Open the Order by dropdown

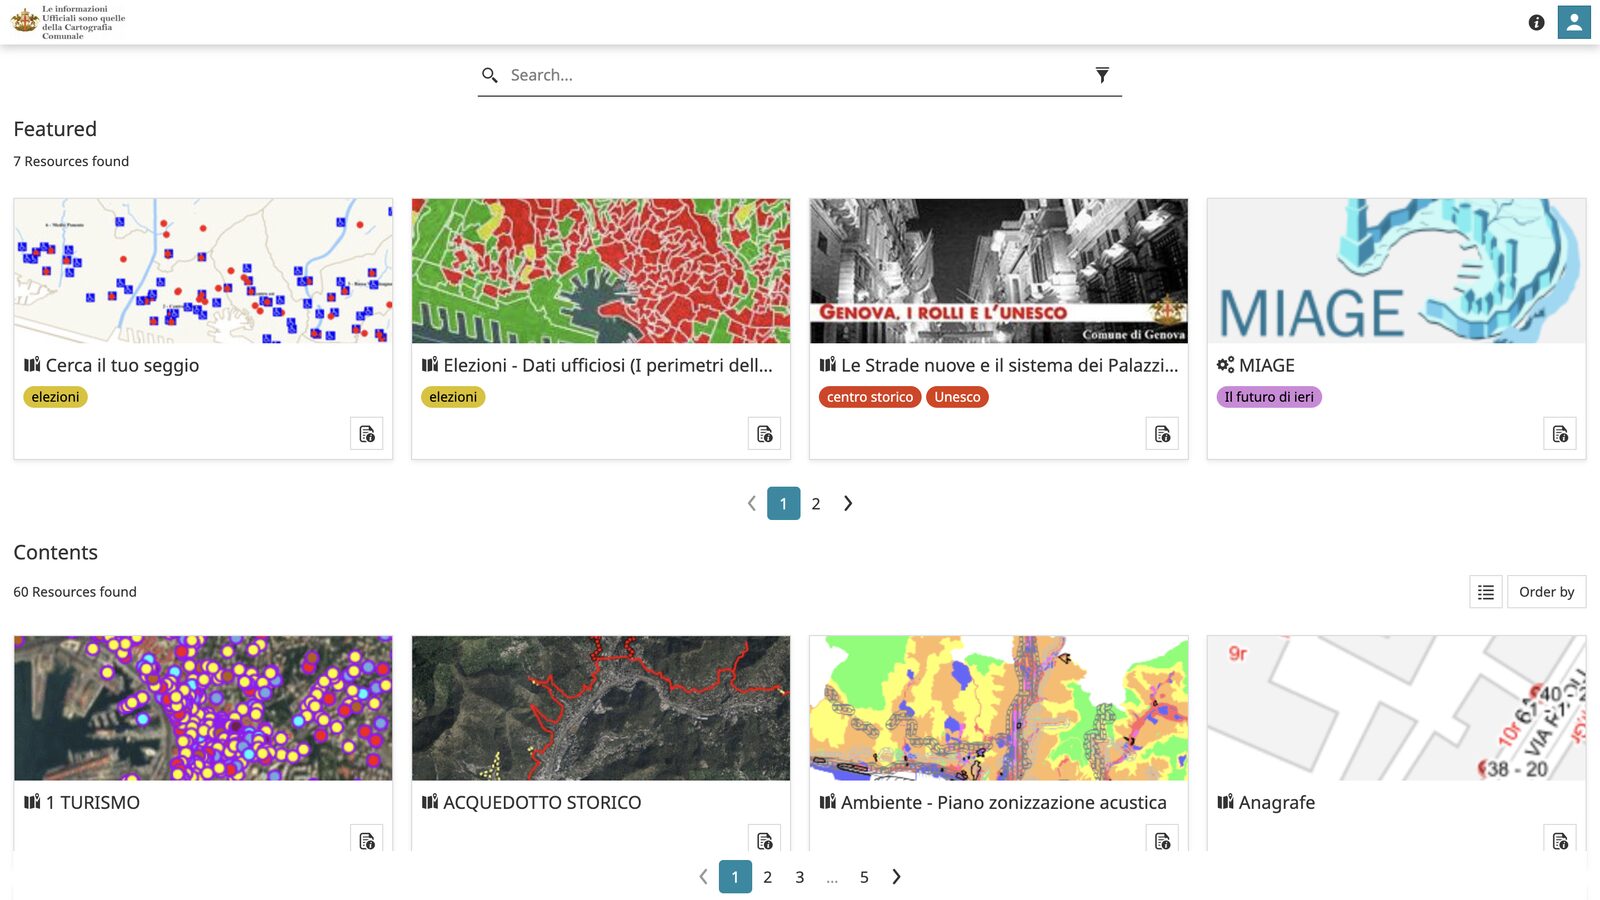[1547, 592]
